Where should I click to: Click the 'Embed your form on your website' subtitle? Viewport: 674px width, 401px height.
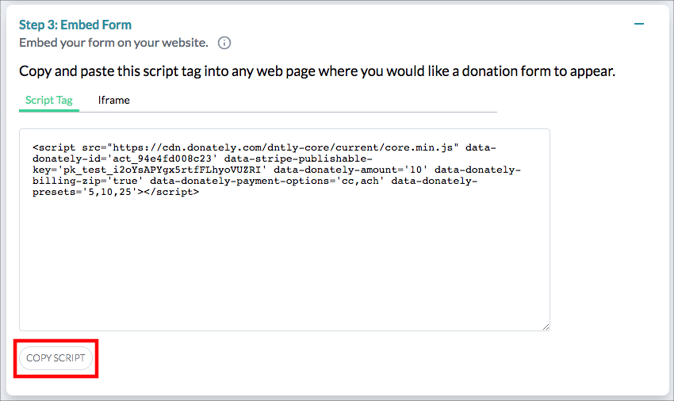coord(113,43)
